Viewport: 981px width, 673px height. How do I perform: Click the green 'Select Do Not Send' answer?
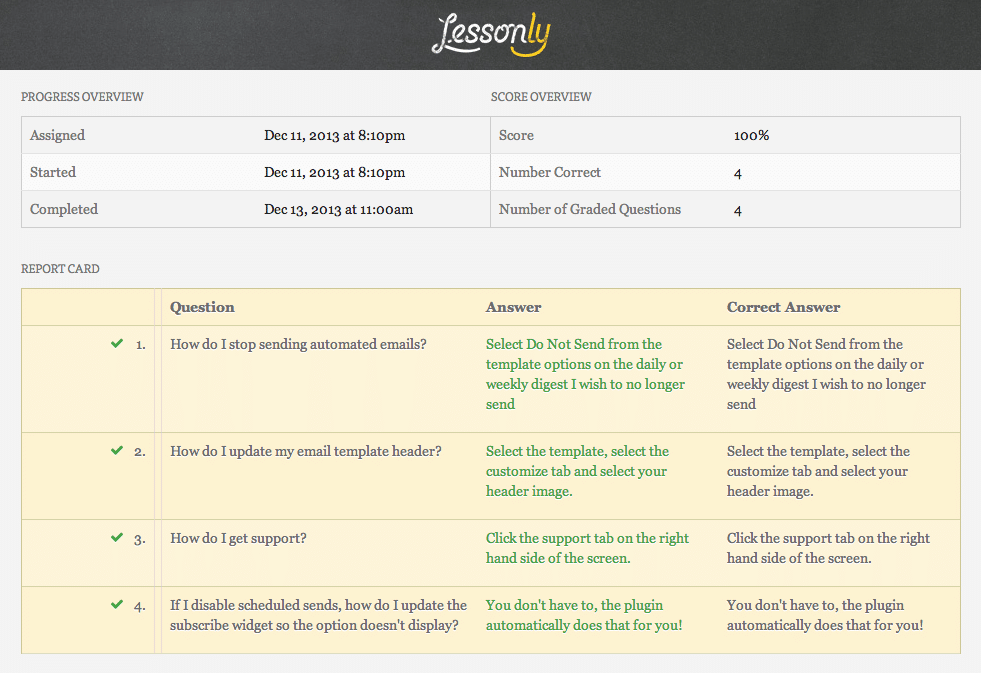coord(585,374)
